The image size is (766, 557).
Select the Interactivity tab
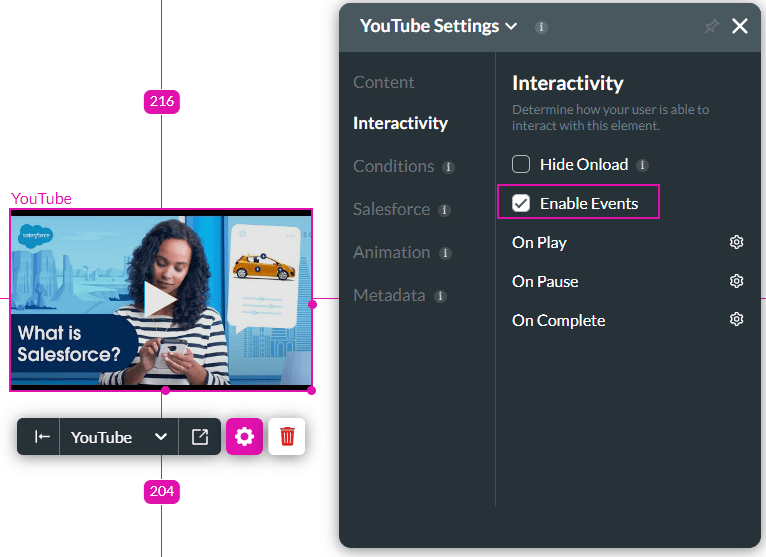pyautogui.click(x=400, y=123)
